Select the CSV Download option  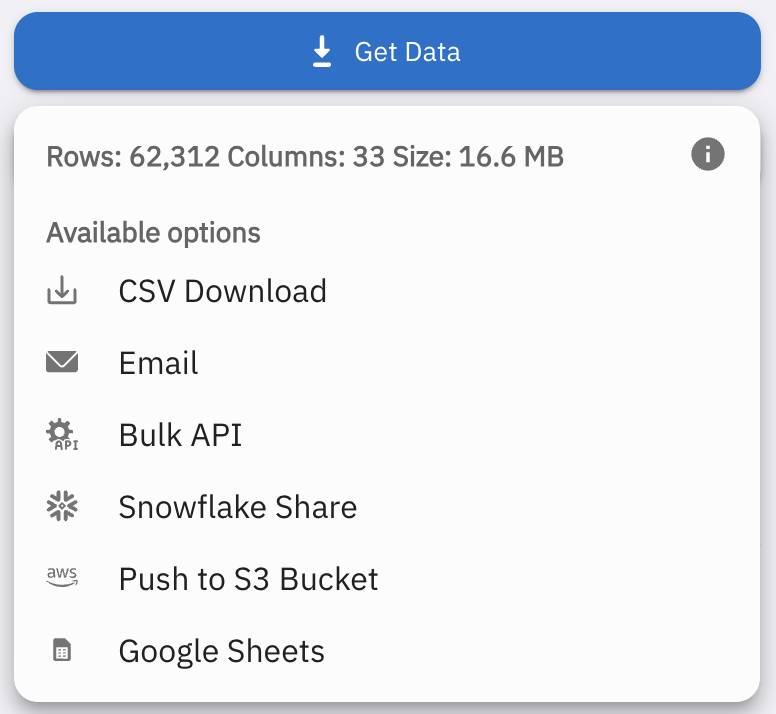[388, 290]
